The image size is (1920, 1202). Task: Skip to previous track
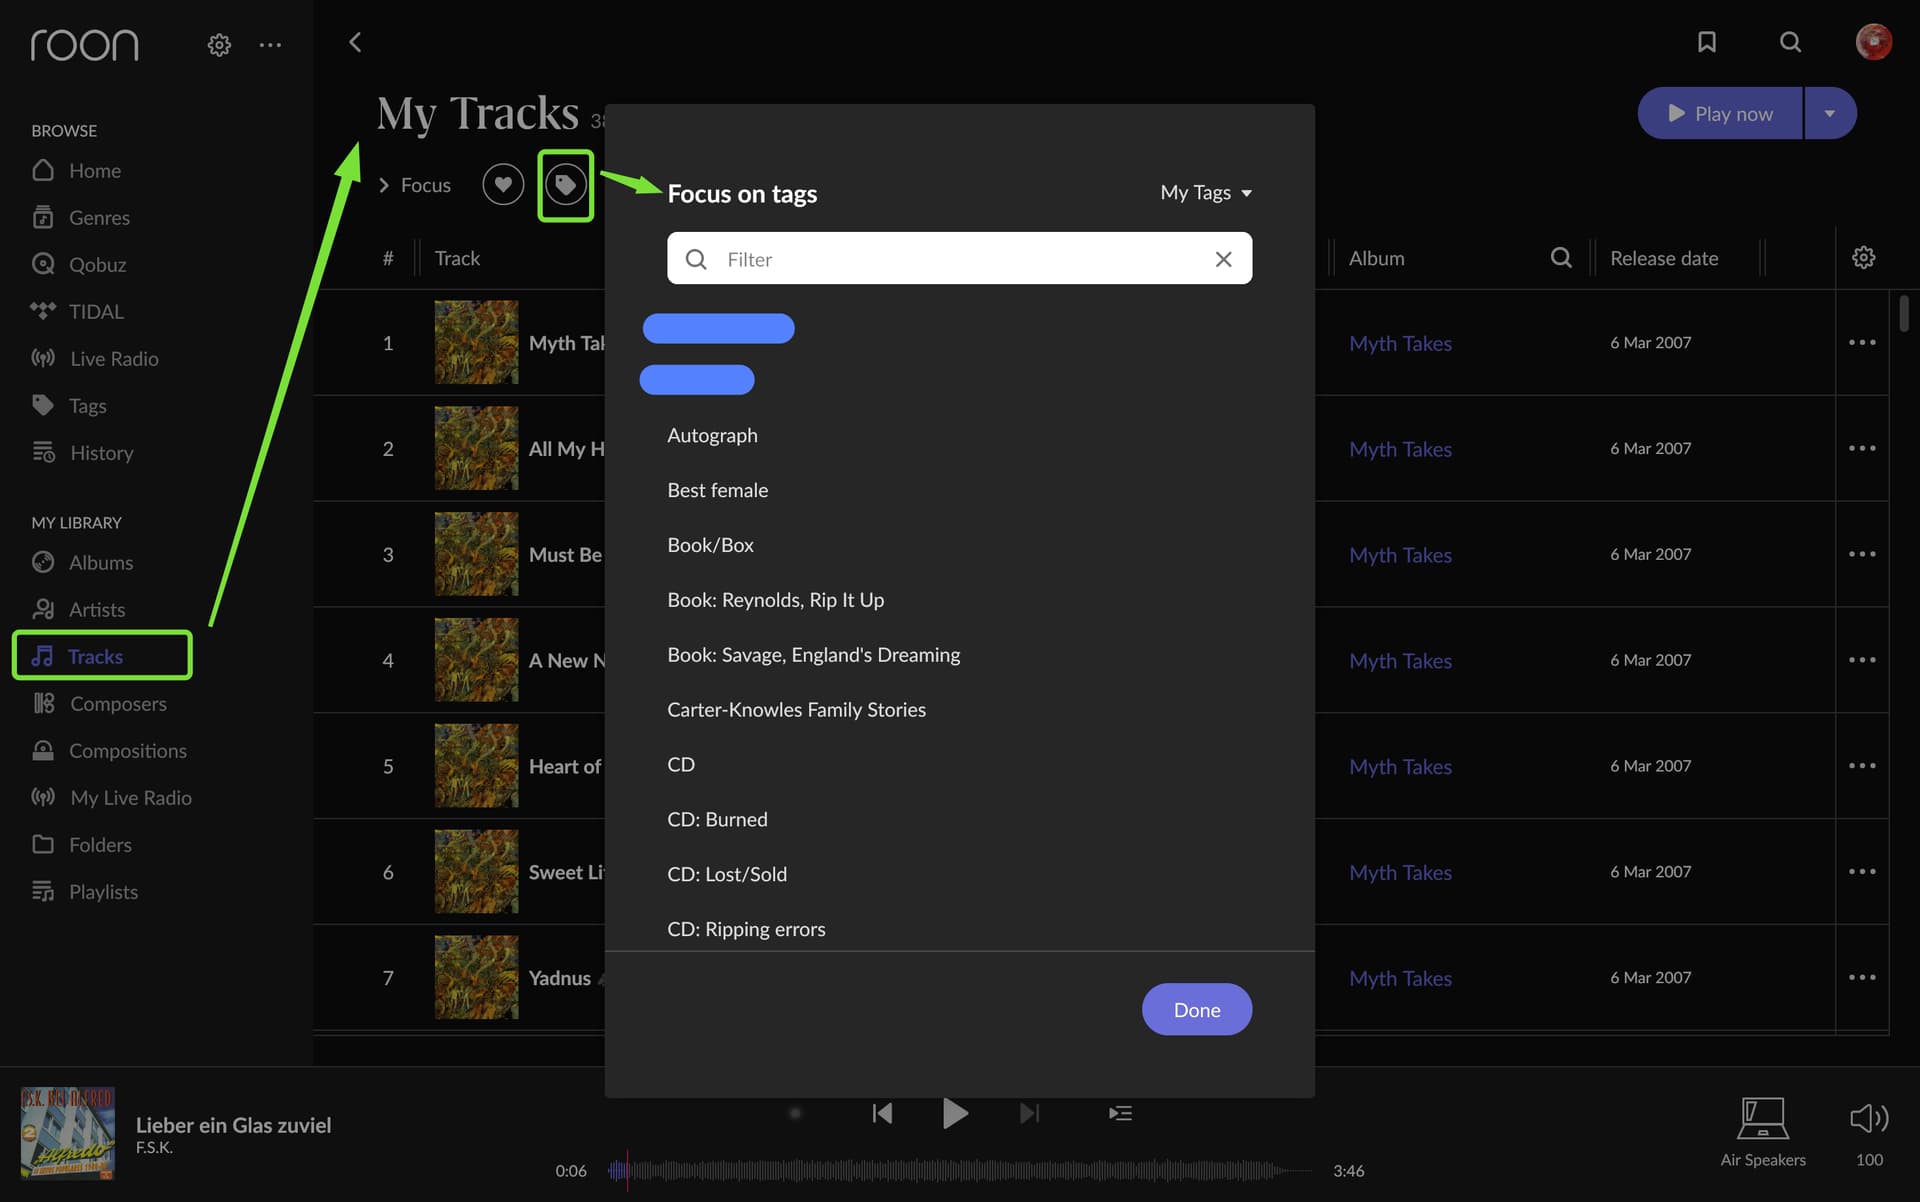[x=882, y=1113]
